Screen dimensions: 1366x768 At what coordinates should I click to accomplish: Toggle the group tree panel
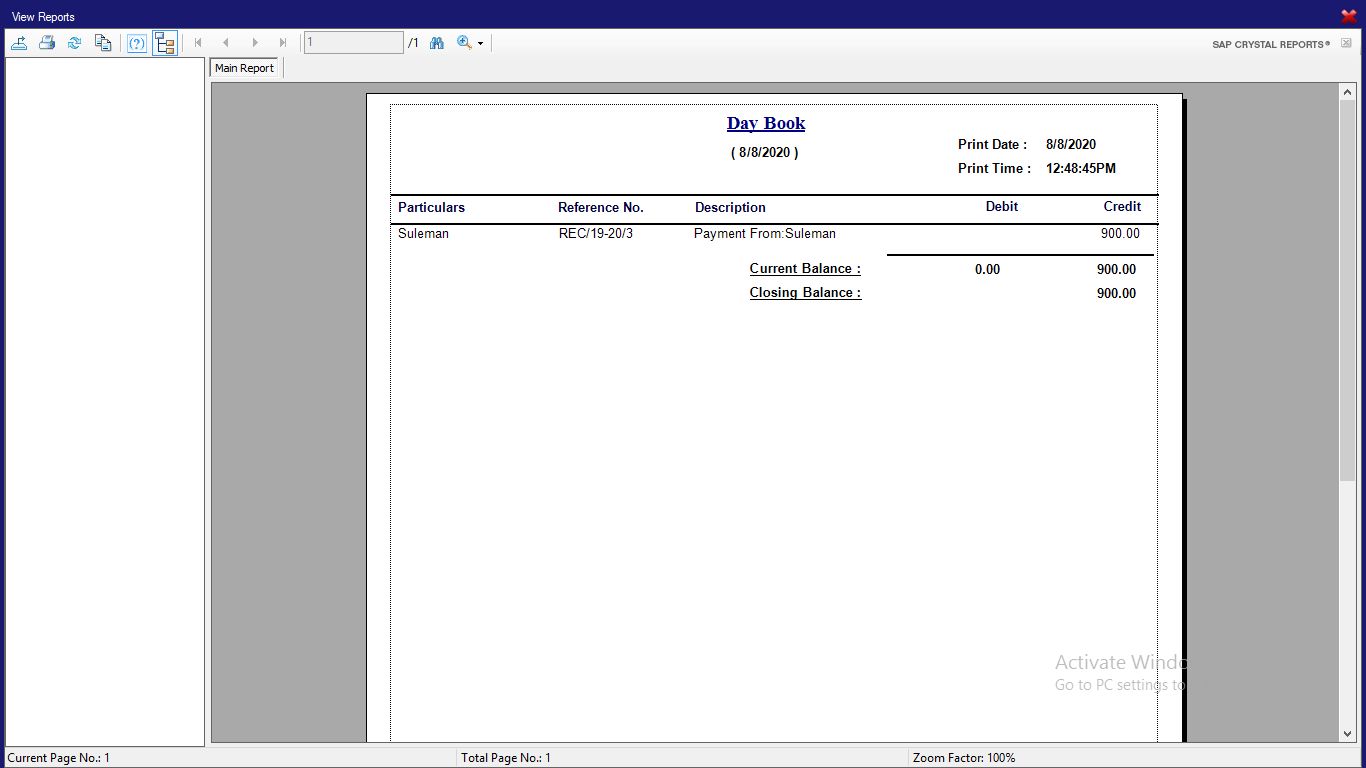click(165, 43)
